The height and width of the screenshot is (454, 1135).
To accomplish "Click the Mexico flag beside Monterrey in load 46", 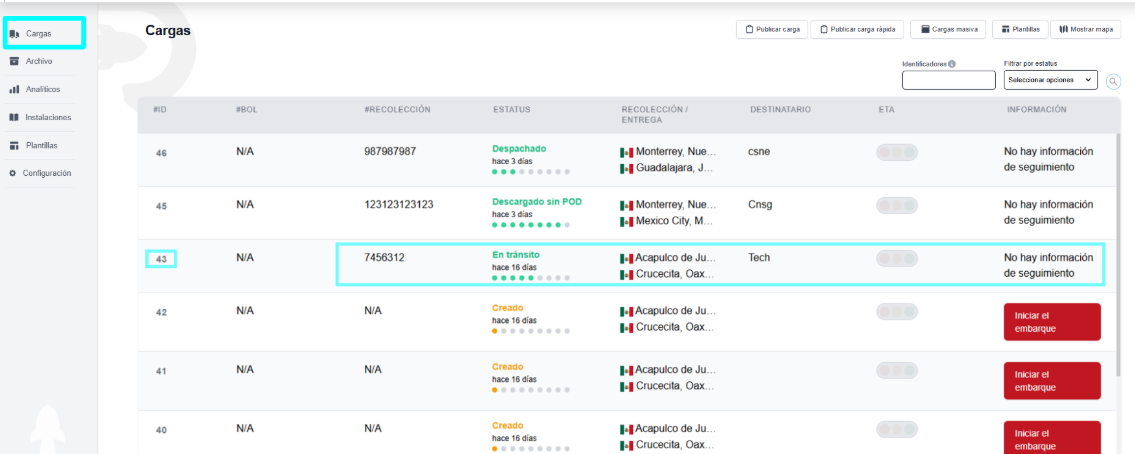I will 627,152.
